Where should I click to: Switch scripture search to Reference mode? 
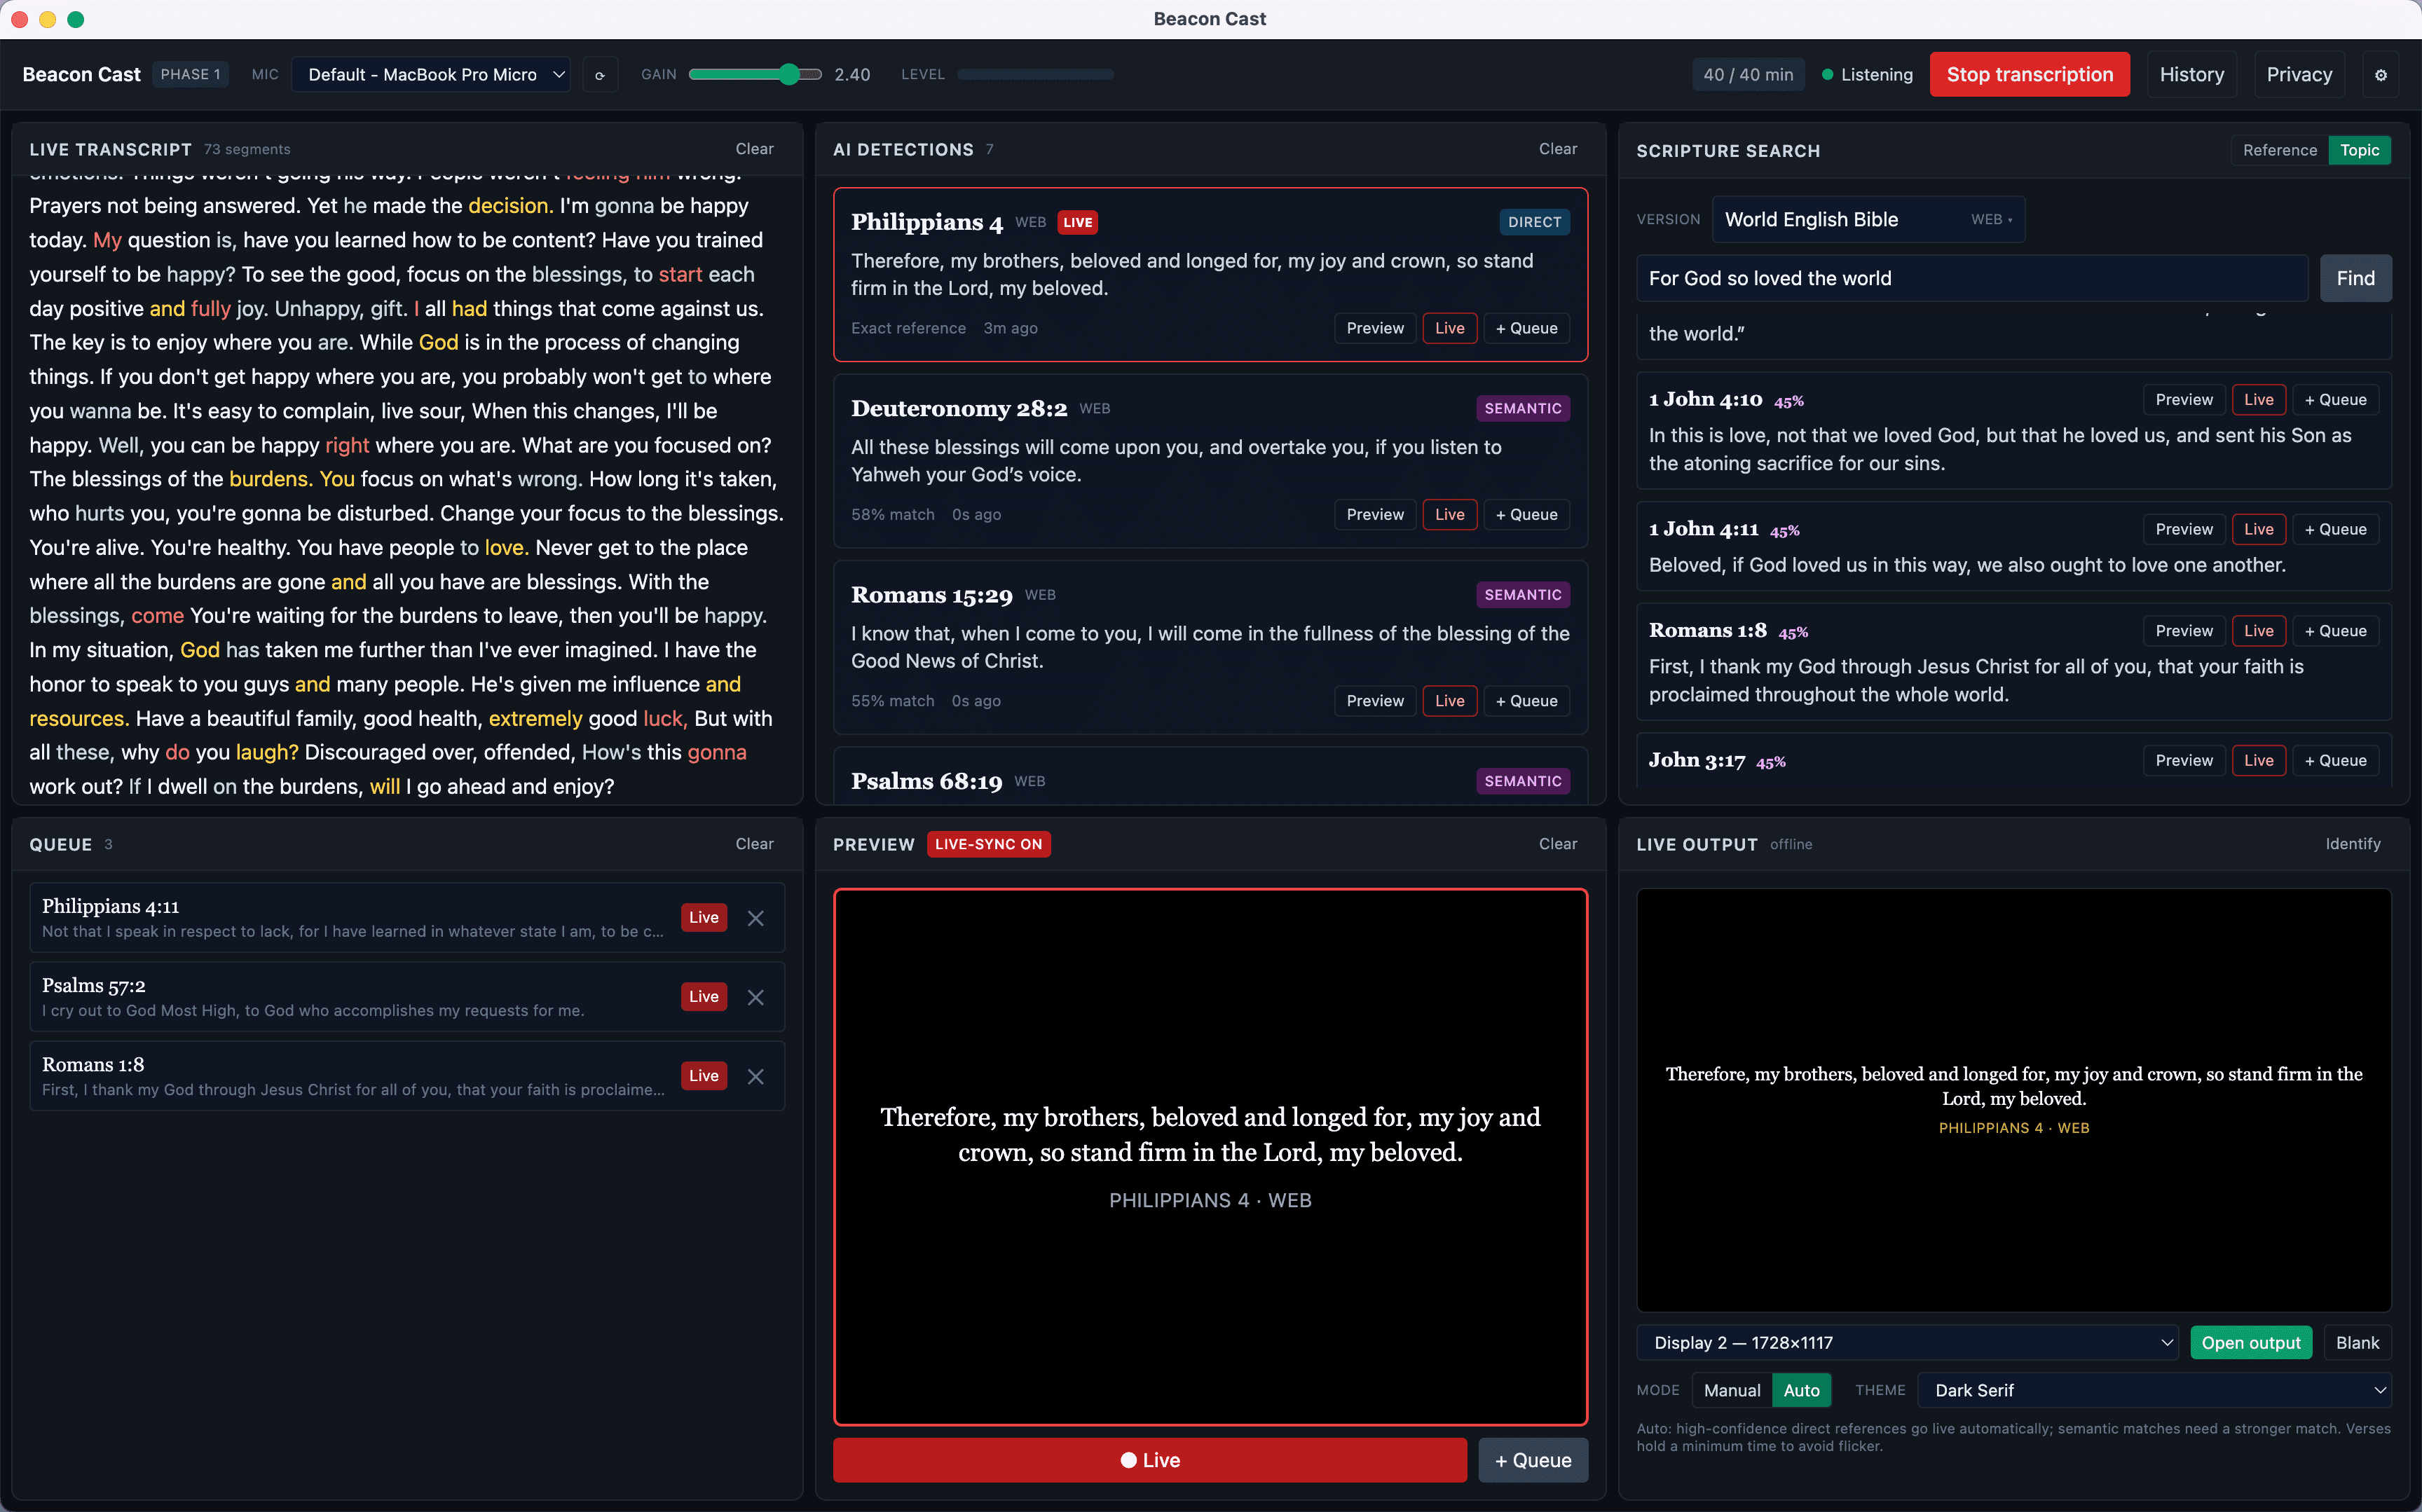(x=2279, y=150)
